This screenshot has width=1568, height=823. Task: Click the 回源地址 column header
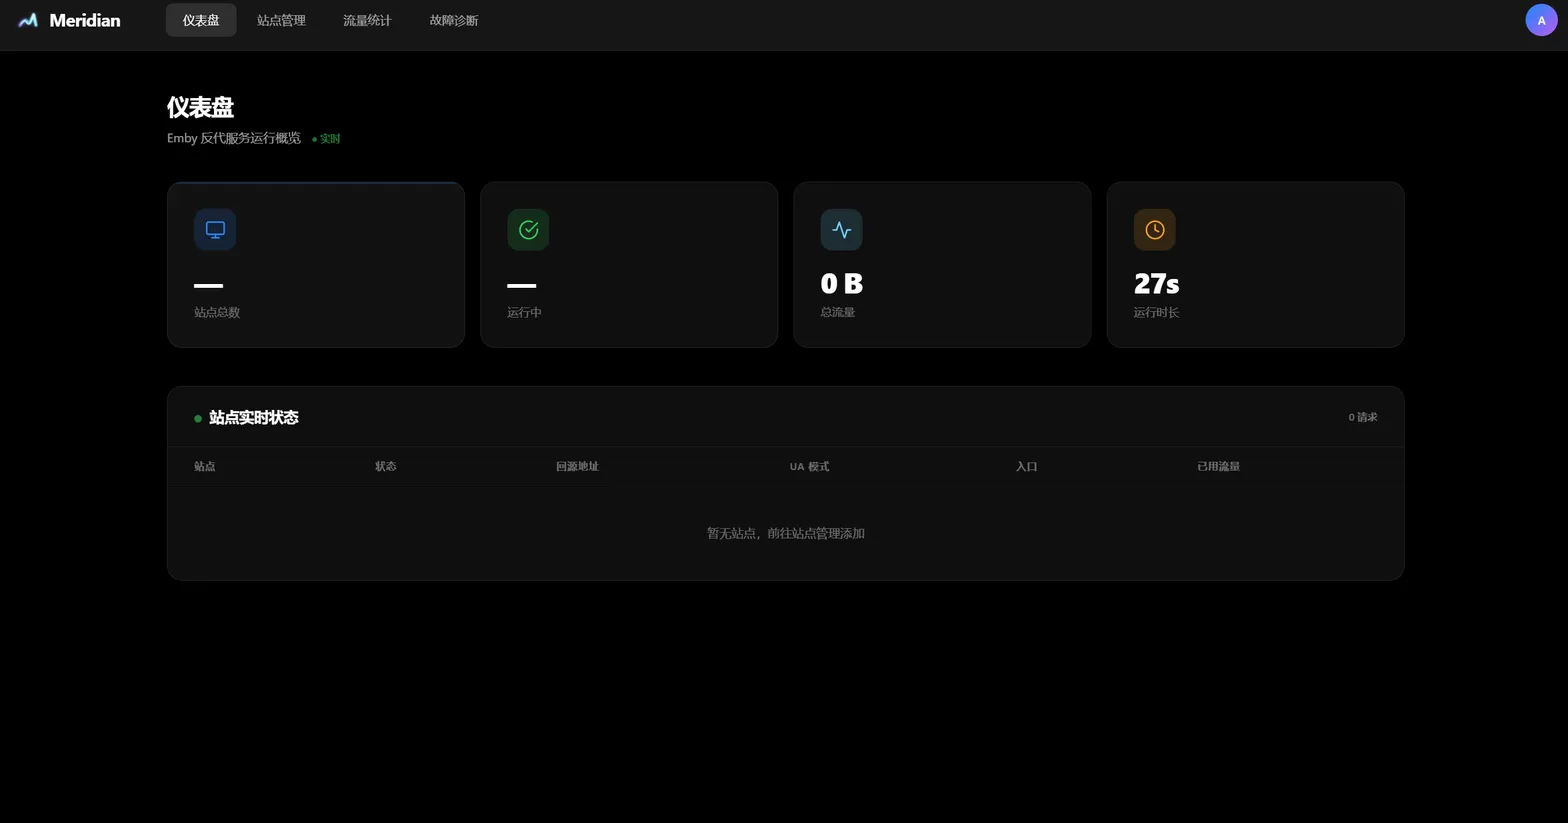(x=577, y=466)
